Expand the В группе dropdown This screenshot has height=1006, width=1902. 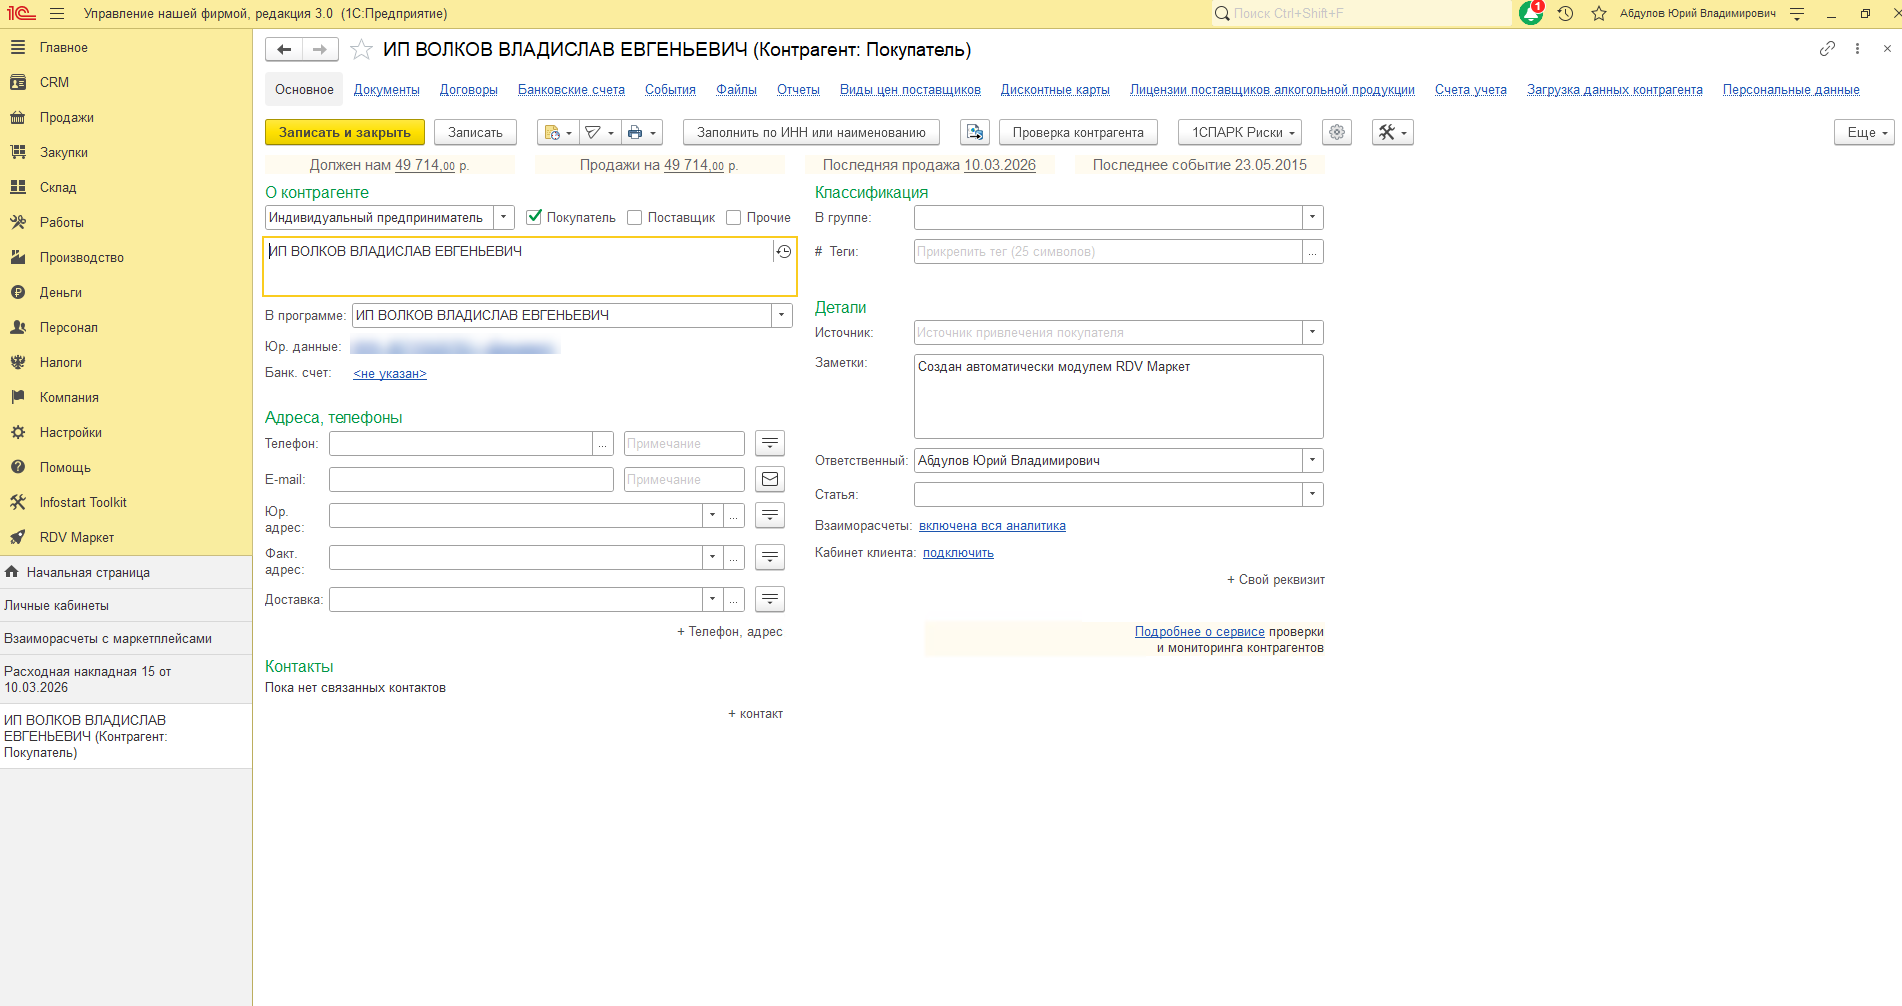[1312, 218]
